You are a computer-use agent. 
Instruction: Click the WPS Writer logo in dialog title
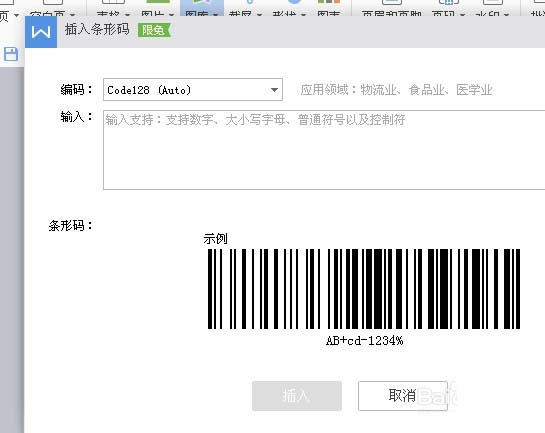pos(41,32)
